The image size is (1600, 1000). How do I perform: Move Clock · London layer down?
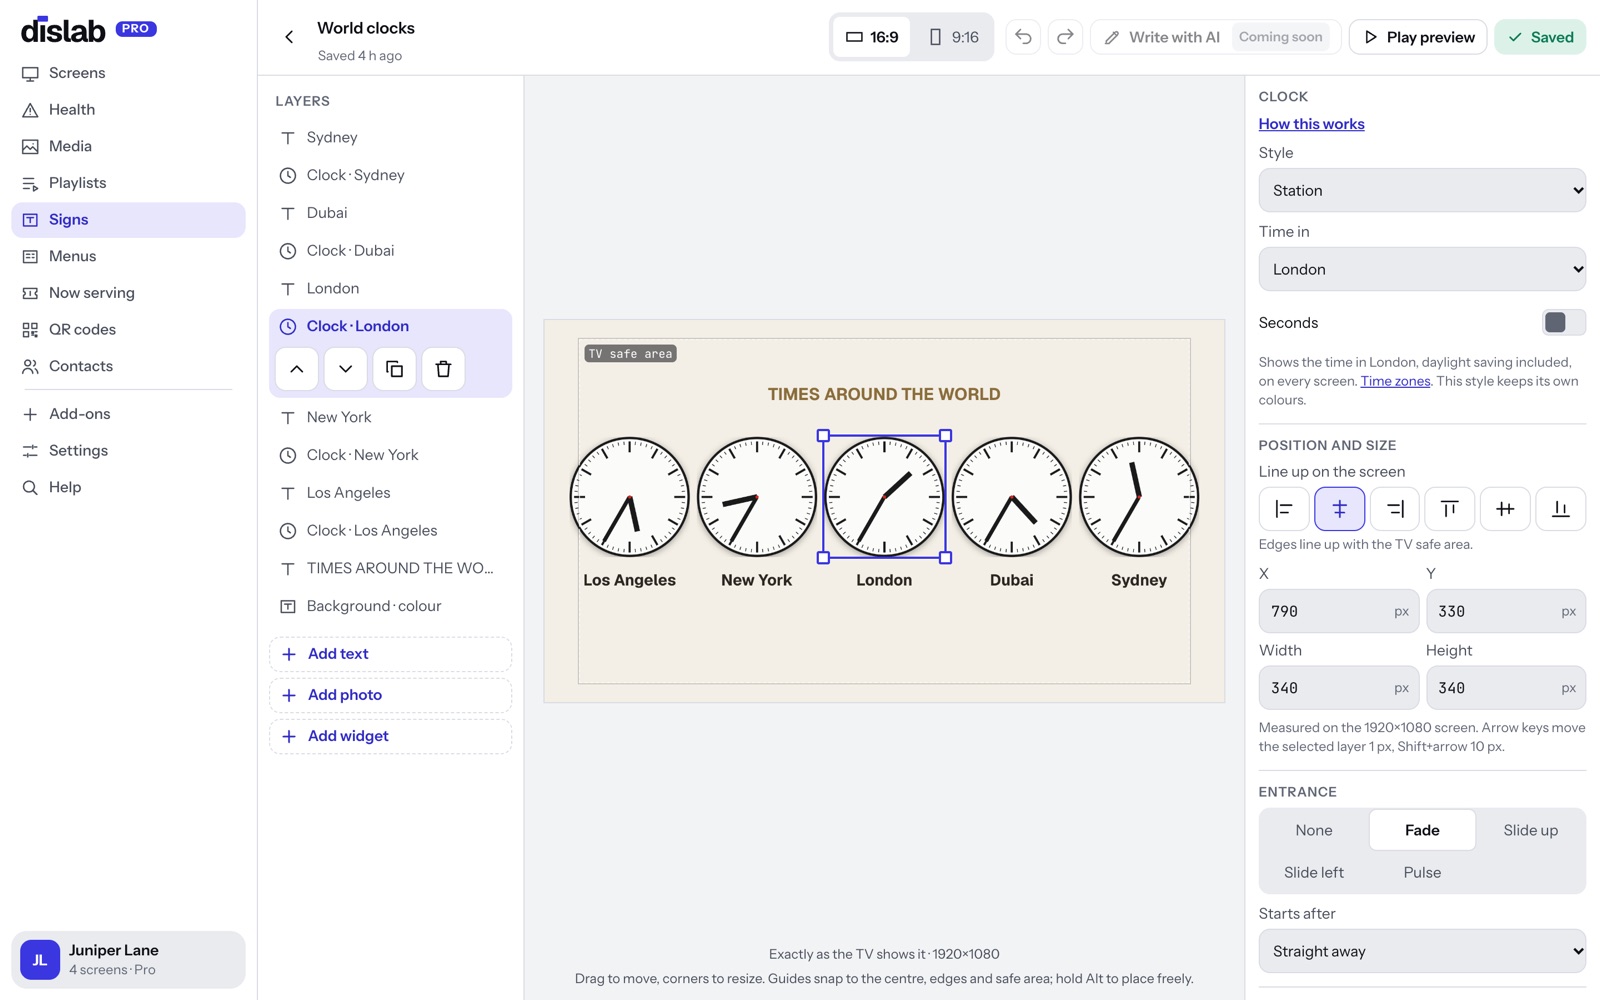(345, 369)
